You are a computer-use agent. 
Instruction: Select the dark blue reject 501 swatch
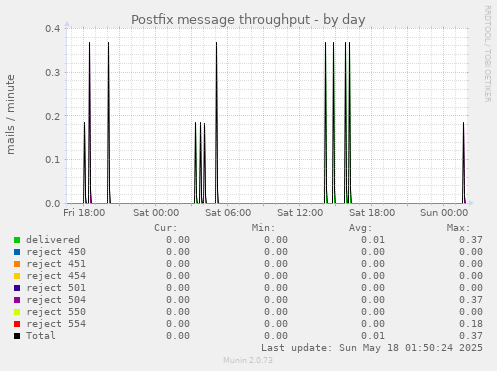pos(17,288)
